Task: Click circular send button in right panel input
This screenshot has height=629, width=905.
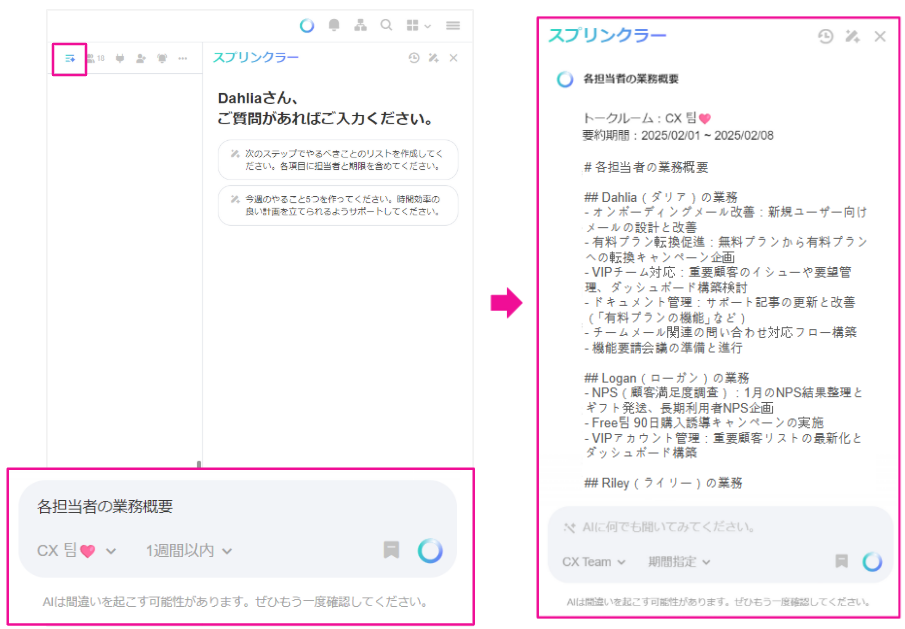Action: click(872, 561)
